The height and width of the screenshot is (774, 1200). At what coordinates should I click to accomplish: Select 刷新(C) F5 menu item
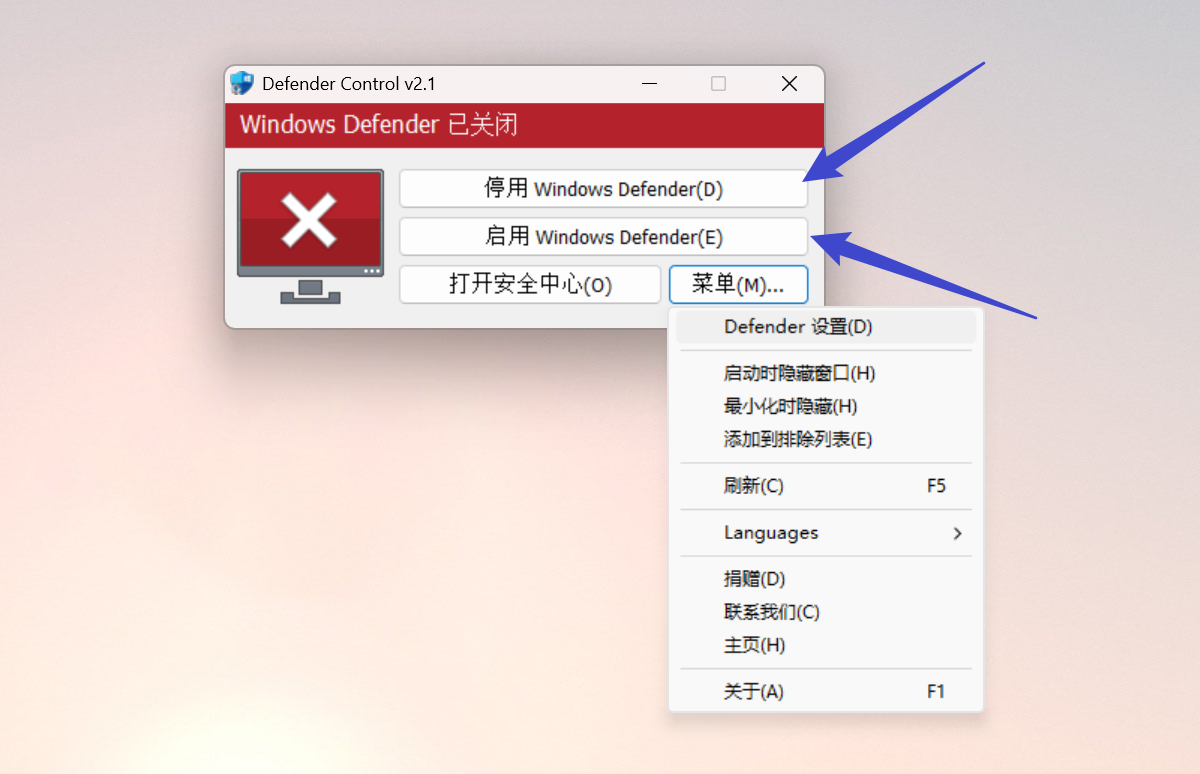[x=826, y=486]
